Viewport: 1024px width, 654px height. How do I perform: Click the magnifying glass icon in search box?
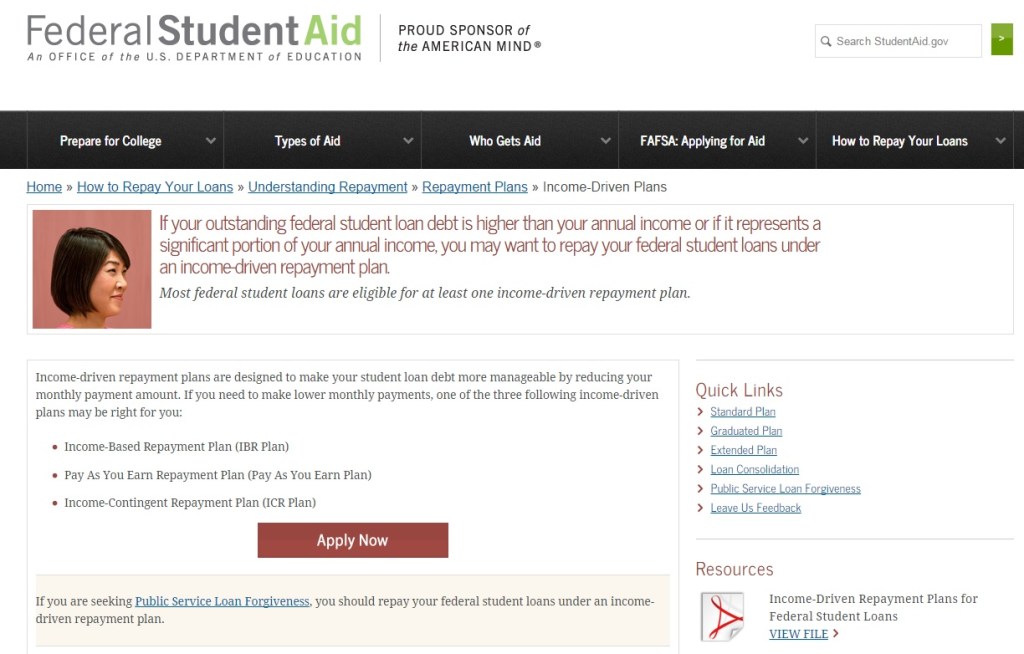click(x=825, y=41)
